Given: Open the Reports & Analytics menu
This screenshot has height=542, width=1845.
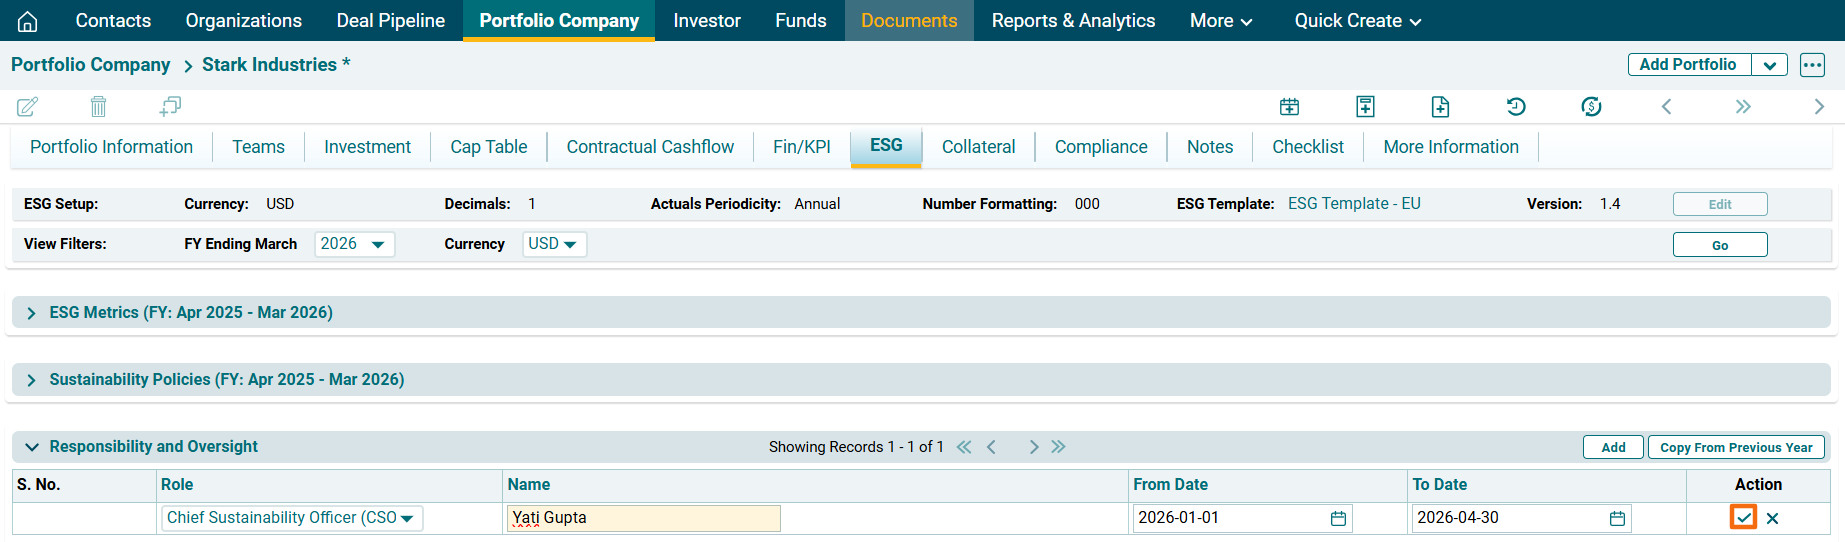Looking at the screenshot, I should coord(1073,21).
